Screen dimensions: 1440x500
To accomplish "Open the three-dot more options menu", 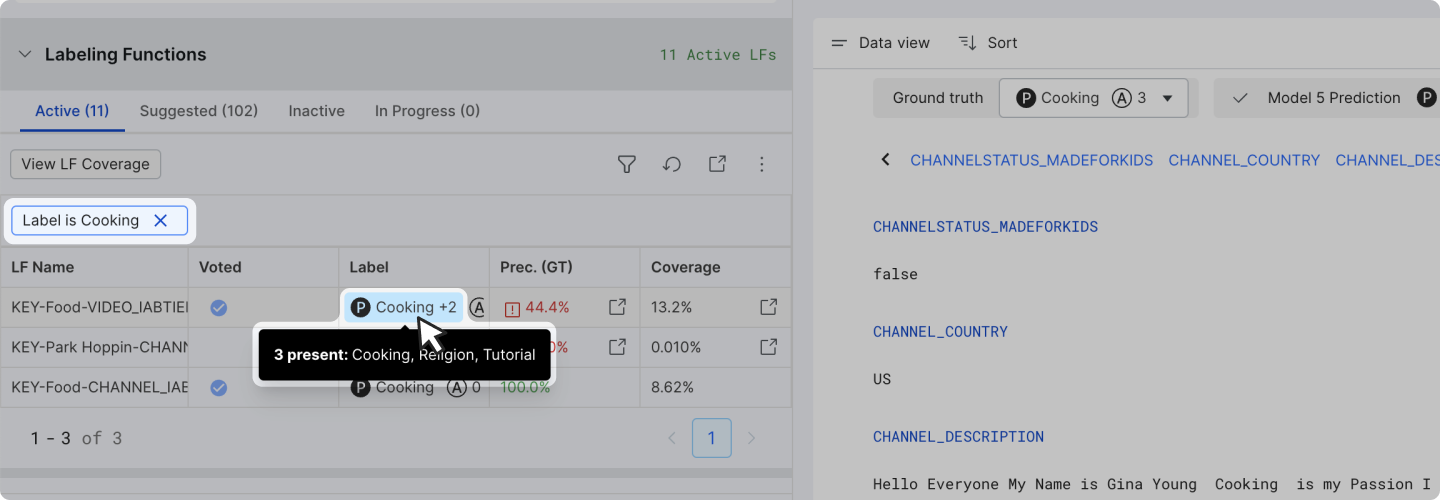I will [x=762, y=164].
